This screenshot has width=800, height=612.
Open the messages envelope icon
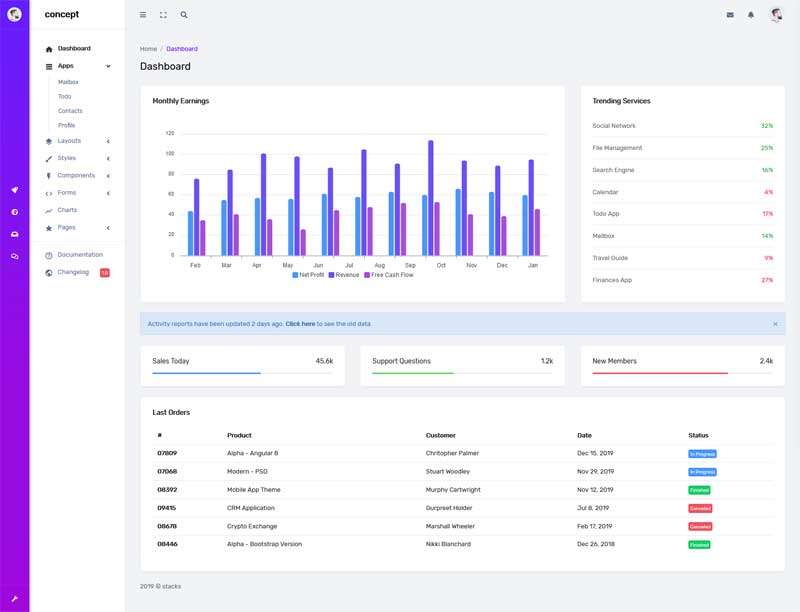click(730, 14)
